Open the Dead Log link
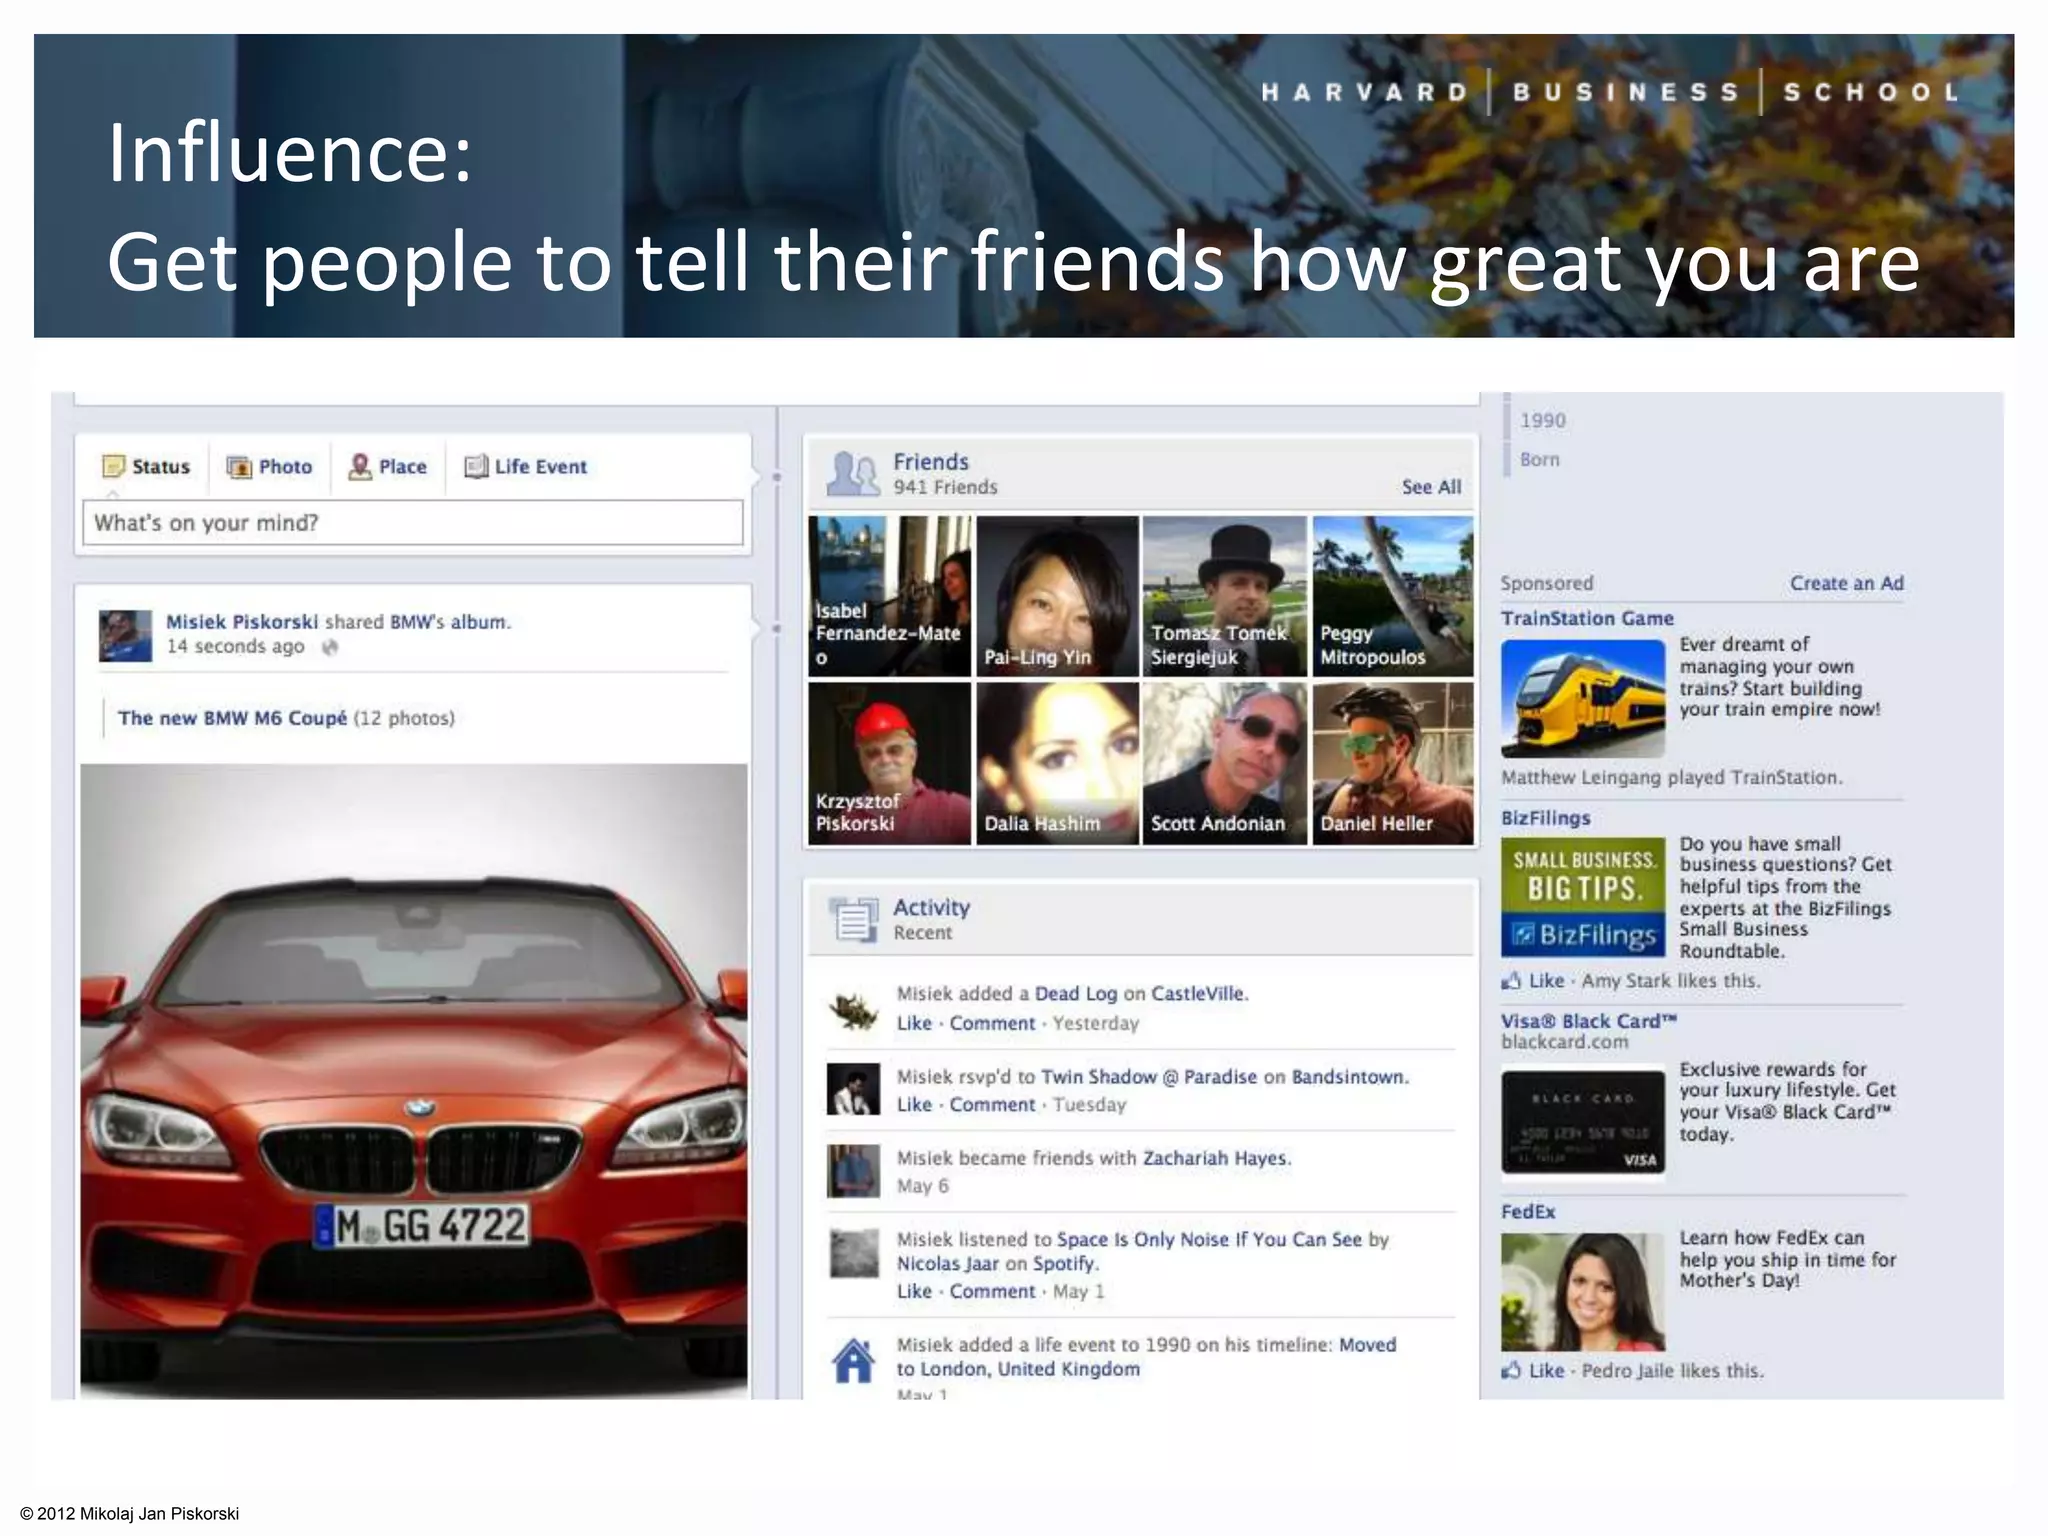 (x=1076, y=994)
